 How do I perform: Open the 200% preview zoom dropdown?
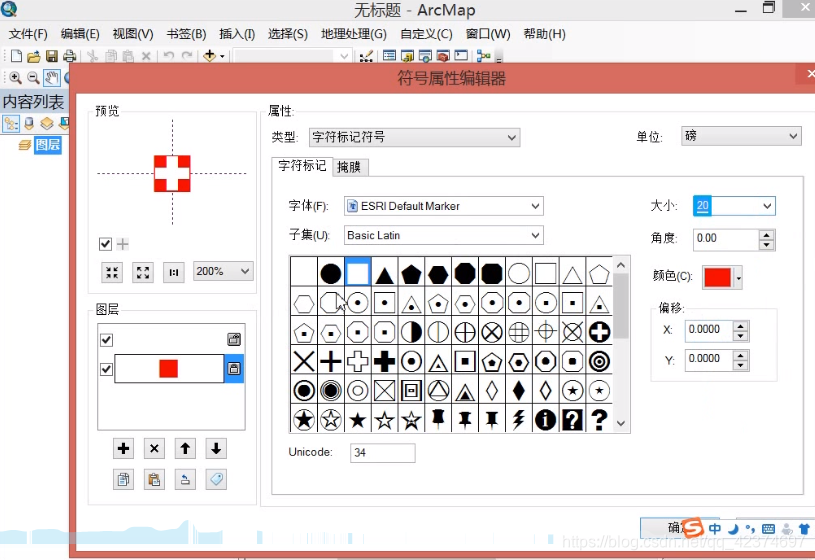(224, 271)
